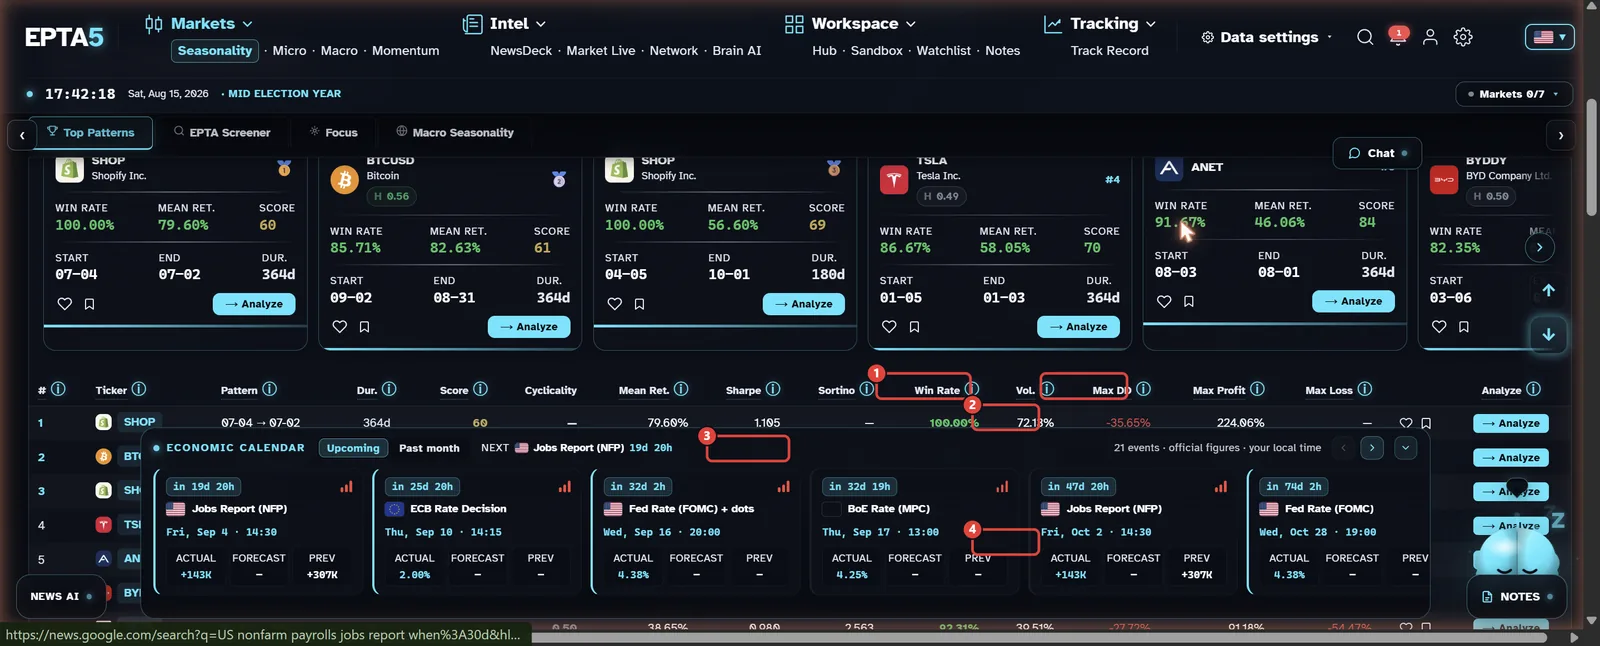Screen dimensions: 1600x646
Task: Click the info icon beside Vol. column
Action: pyautogui.click(x=1047, y=389)
